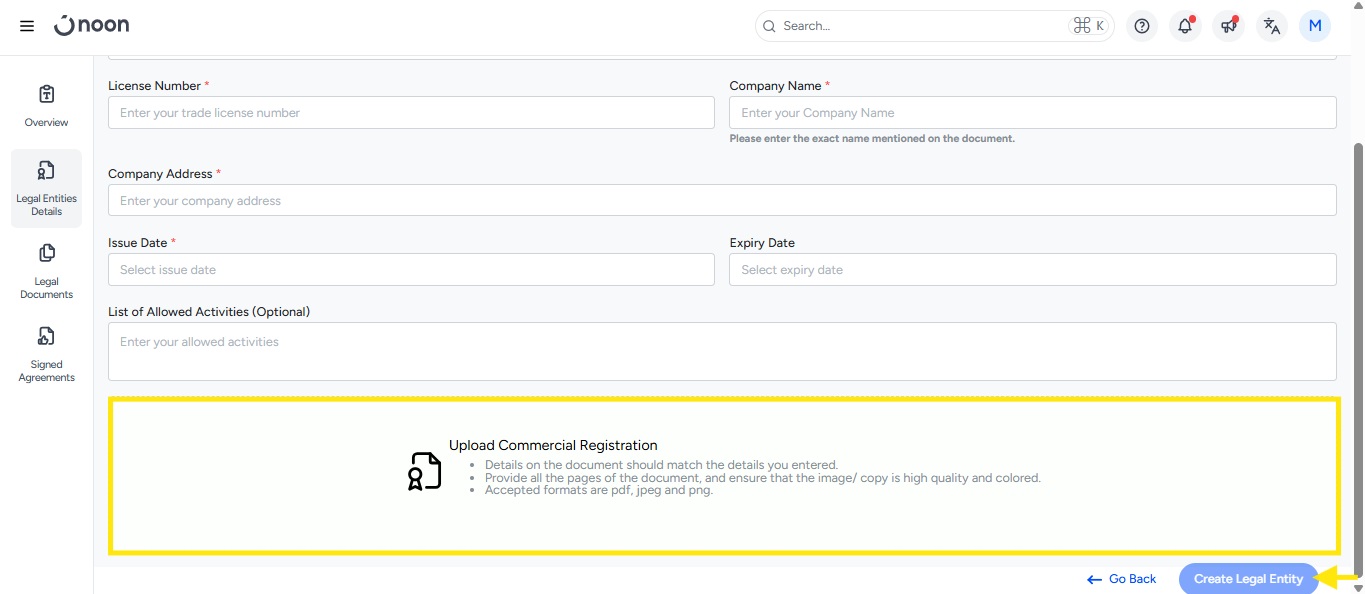Viewport: 1365px width, 594px height.
Task: Click the Create Legal Entity button
Action: (x=1248, y=579)
